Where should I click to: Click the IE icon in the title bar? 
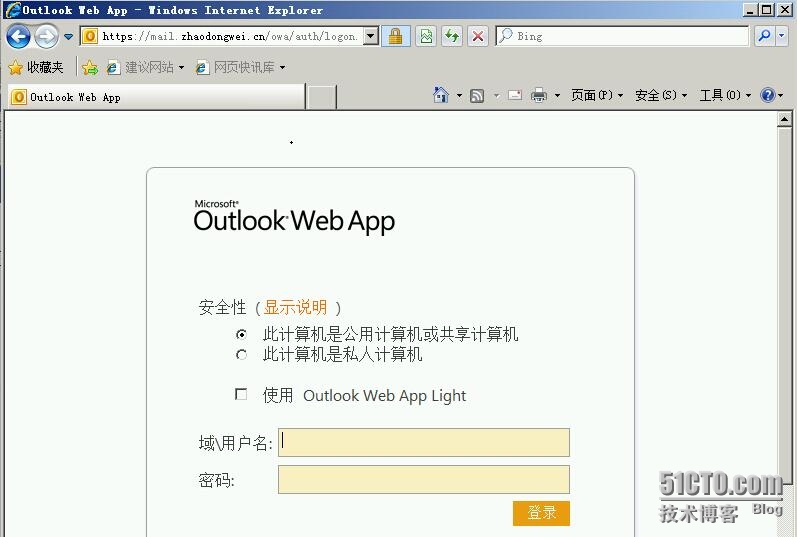[13, 10]
